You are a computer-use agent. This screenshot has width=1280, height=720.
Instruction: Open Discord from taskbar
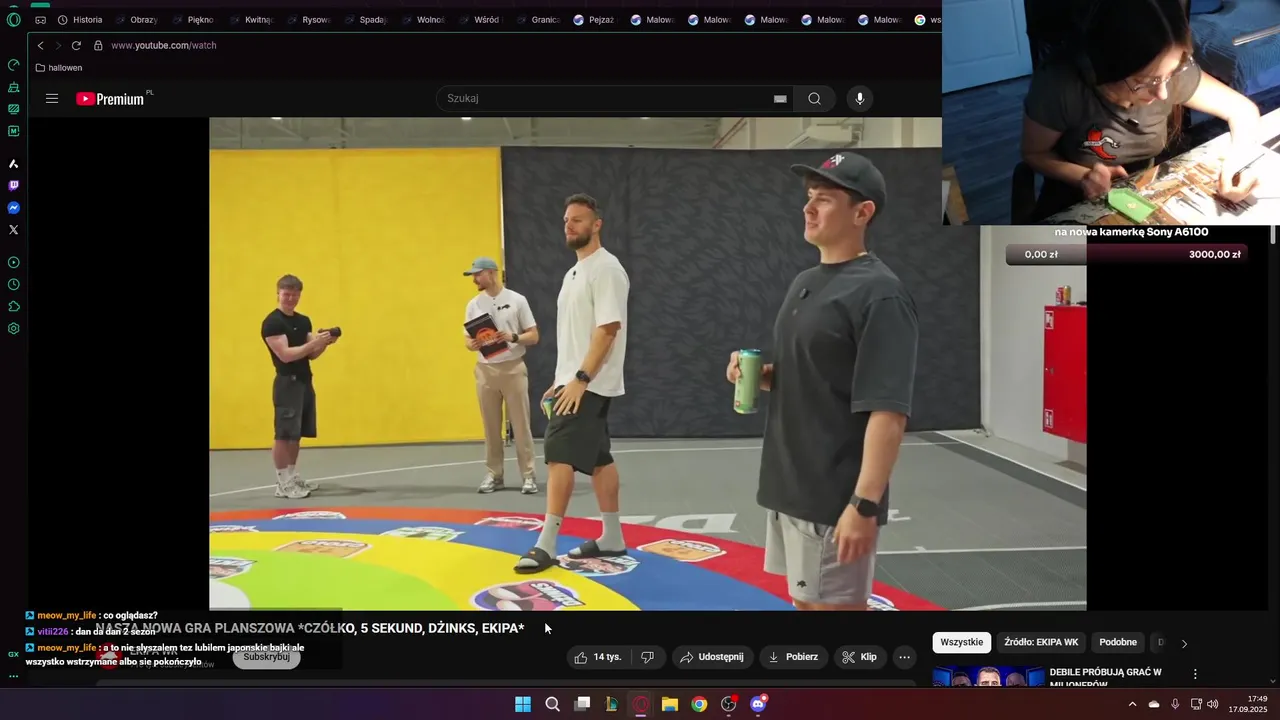(758, 704)
